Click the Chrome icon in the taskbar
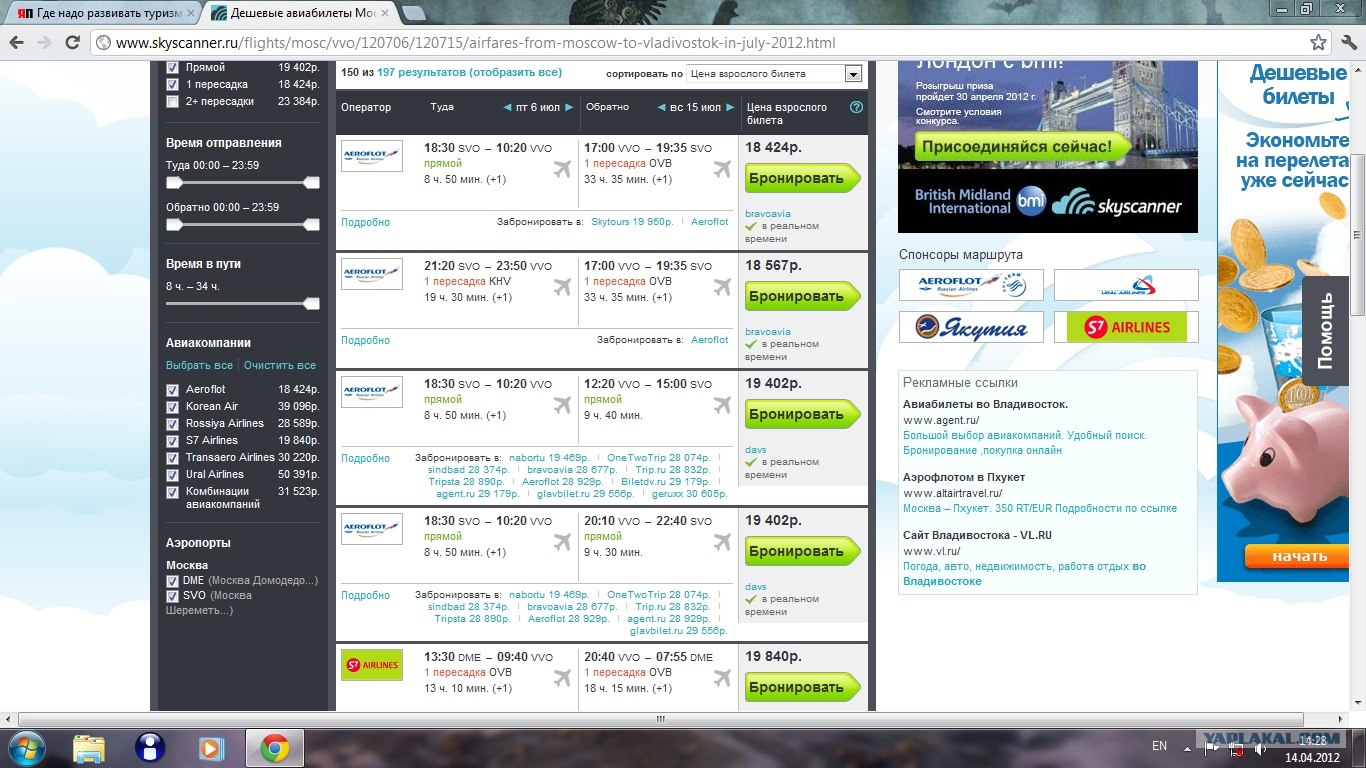1366x768 pixels. [274, 747]
